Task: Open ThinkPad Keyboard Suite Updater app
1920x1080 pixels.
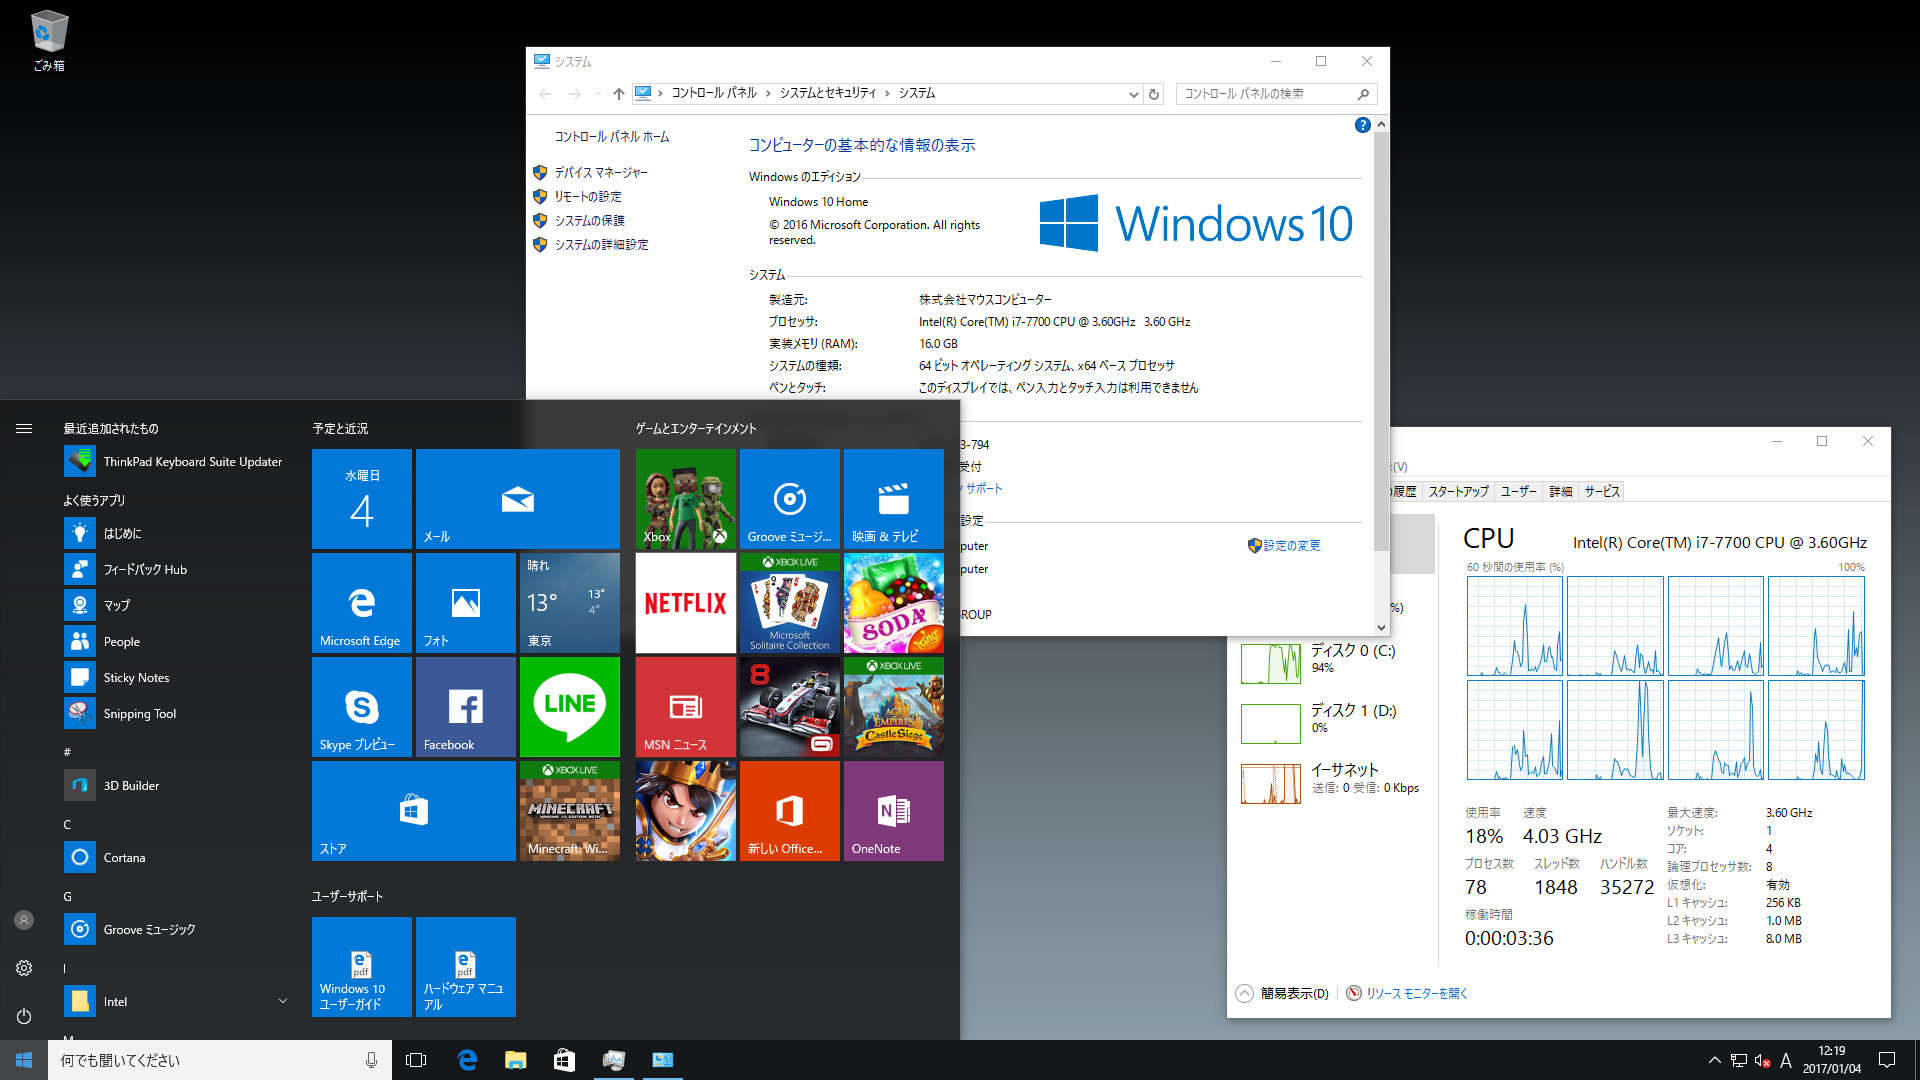Action: pos(176,462)
